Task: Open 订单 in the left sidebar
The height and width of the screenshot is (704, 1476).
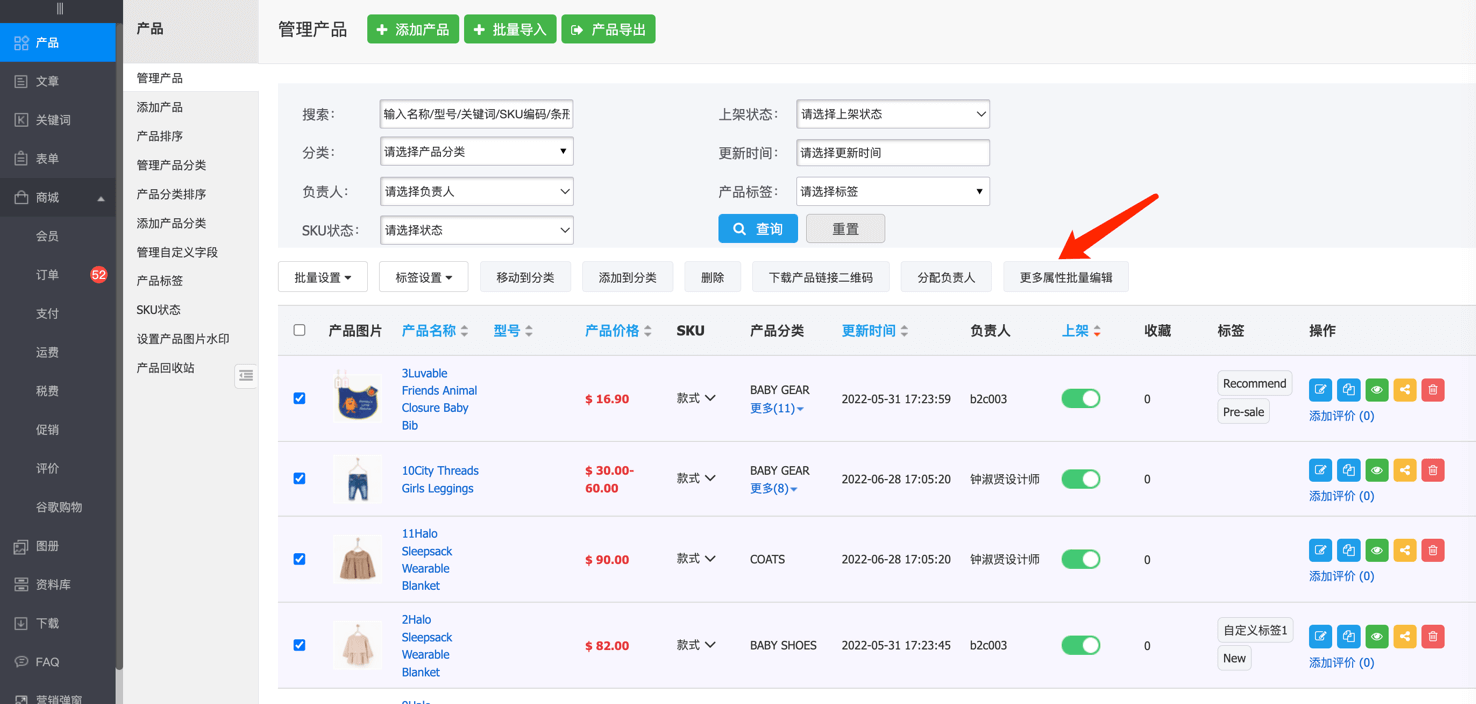Action: coord(47,275)
